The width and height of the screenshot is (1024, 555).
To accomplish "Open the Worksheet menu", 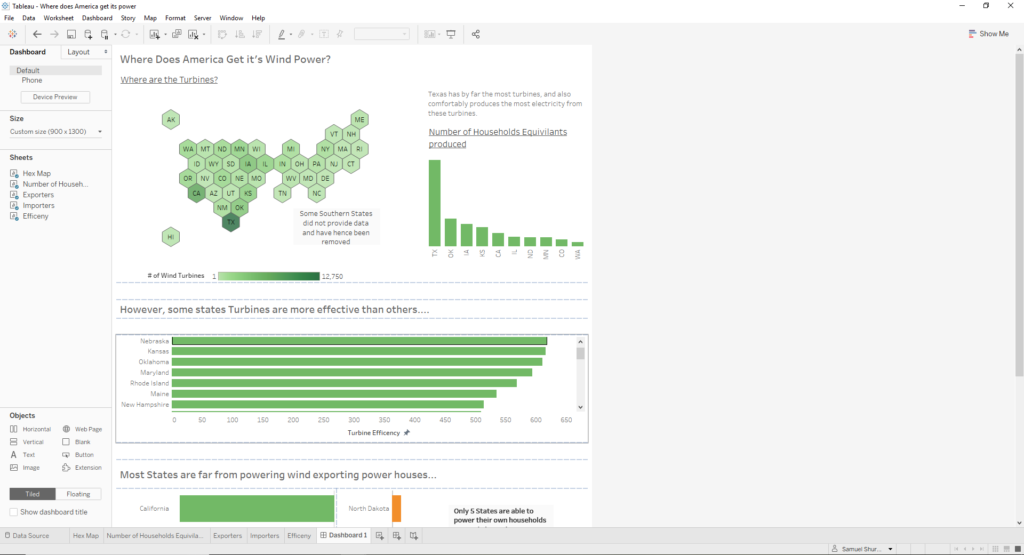I will 57,18.
